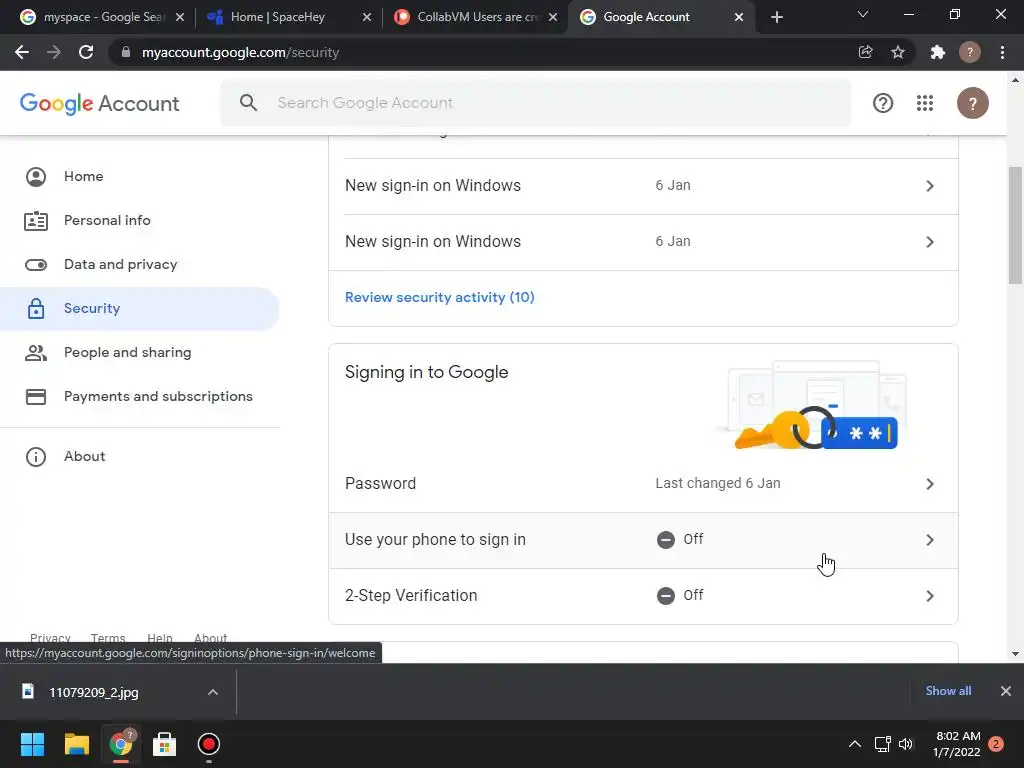1024x768 pixels.
Task: Click the Signing in to Google heading
Action: pos(426,372)
